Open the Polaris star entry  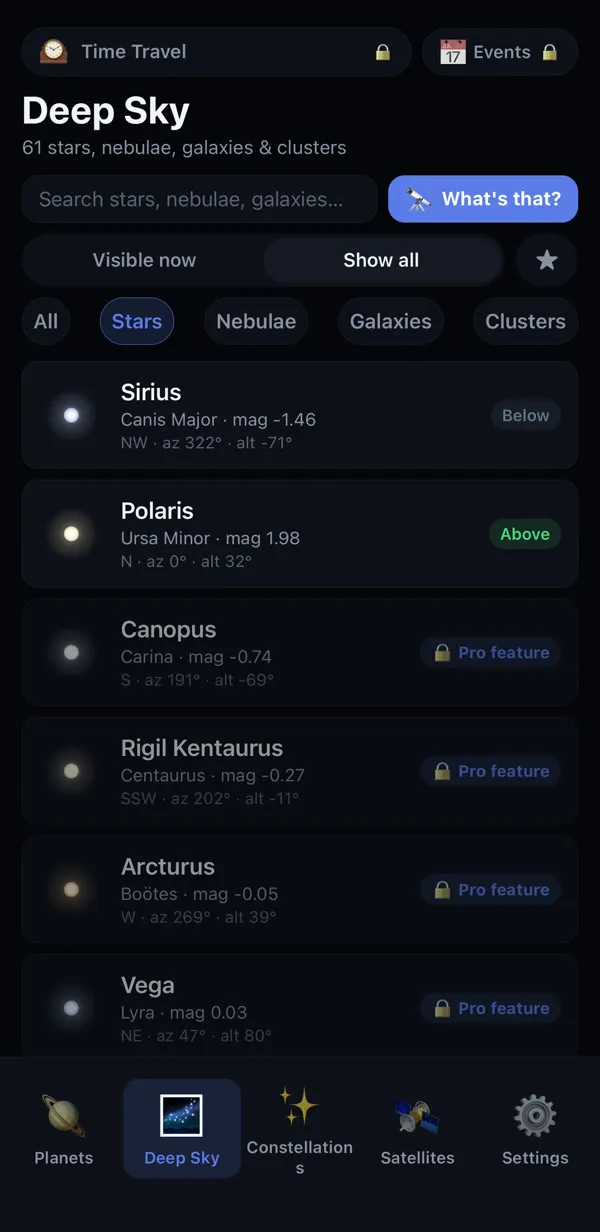[x=300, y=534]
